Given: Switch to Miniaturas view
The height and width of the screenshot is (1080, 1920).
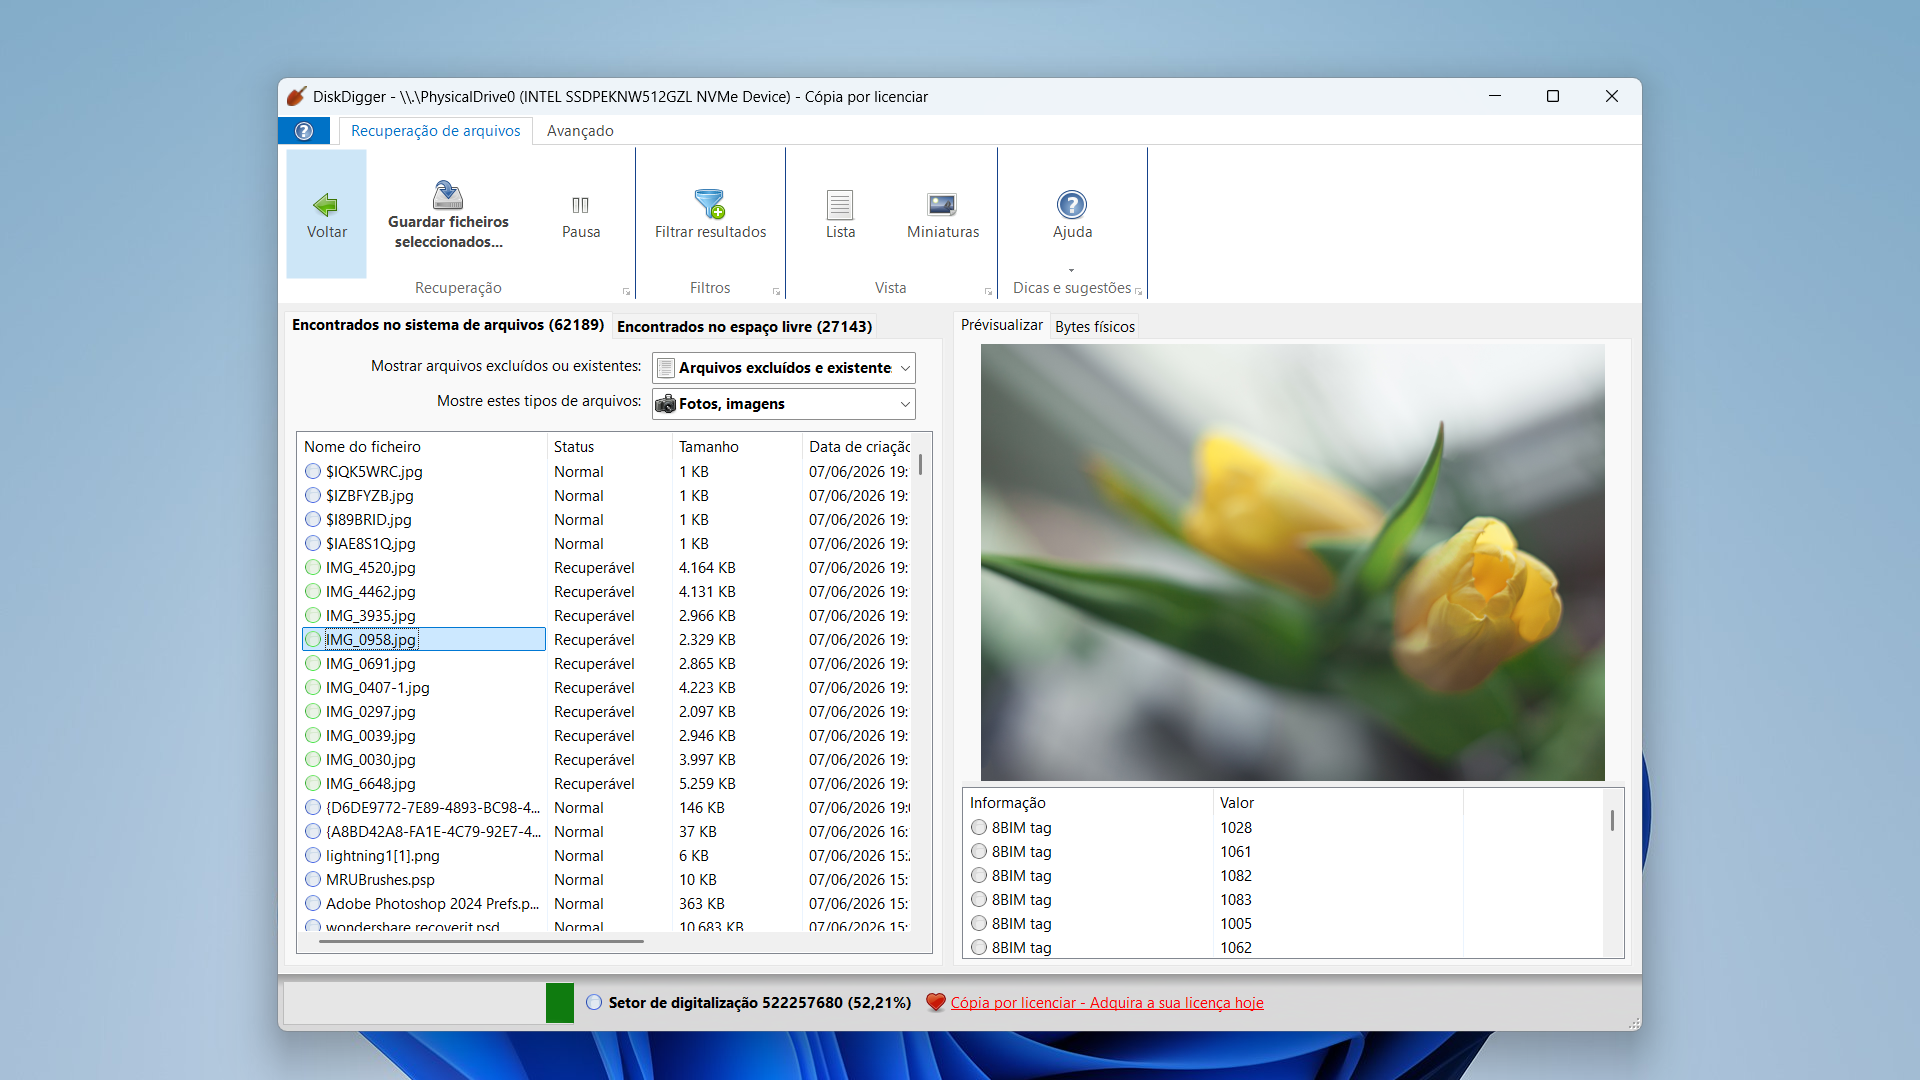Looking at the screenshot, I should [x=943, y=214].
